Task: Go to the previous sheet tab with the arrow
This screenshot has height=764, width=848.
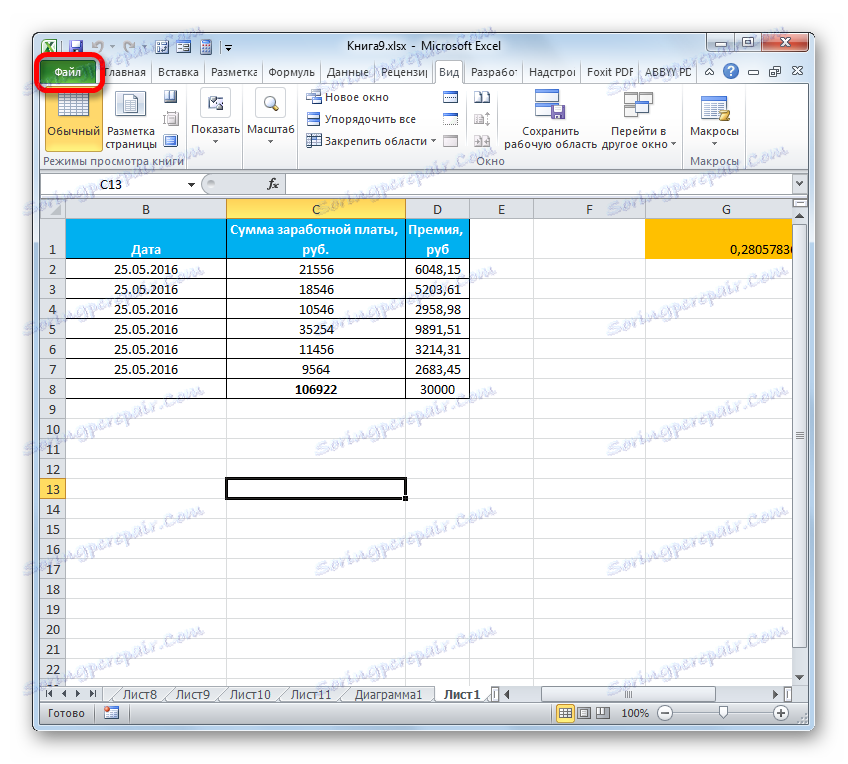Action: pyautogui.click(x=64, y=694)
